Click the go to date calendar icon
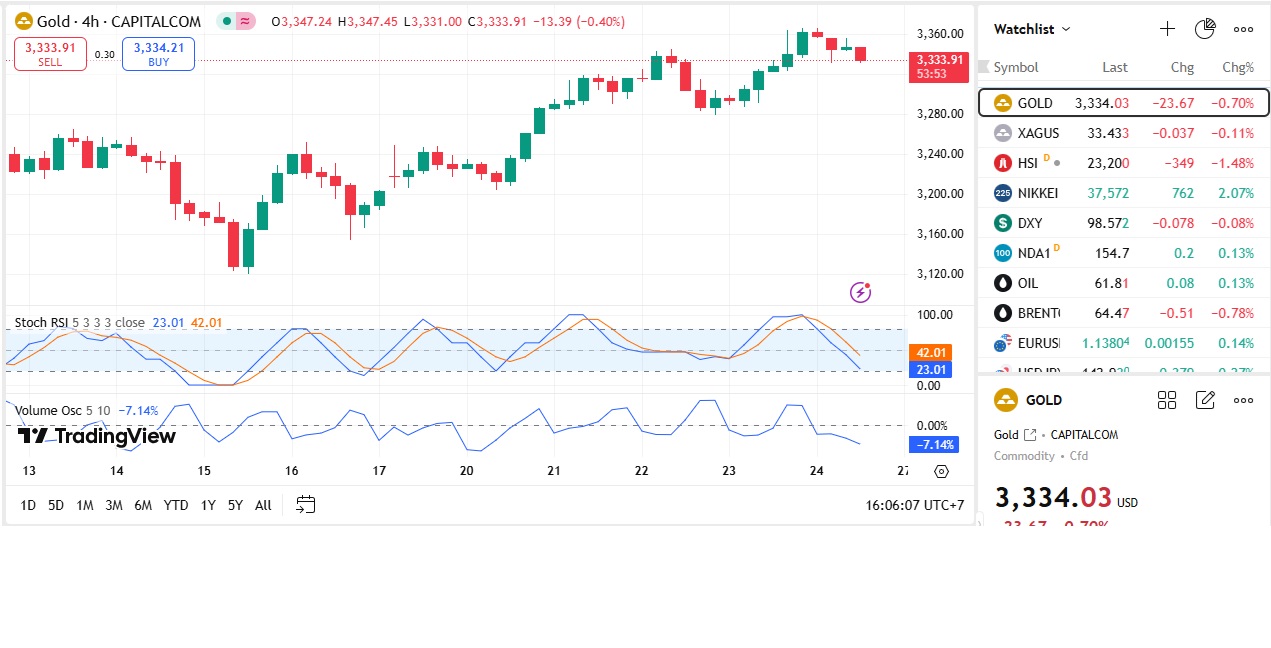This screenshot has width=1271, height=648. tap(306, 505)
